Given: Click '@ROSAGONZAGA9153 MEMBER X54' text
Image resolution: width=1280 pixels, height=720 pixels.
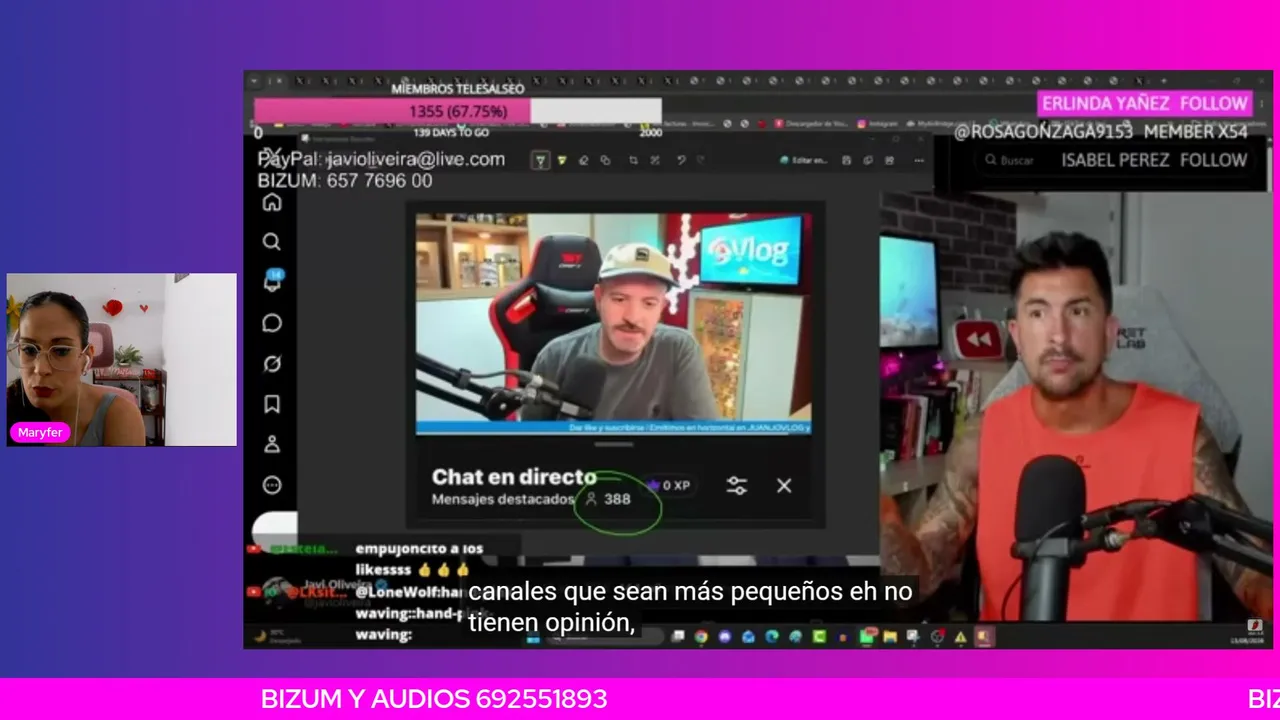Looking at the screenshot, I should (x=1101, y=132).
